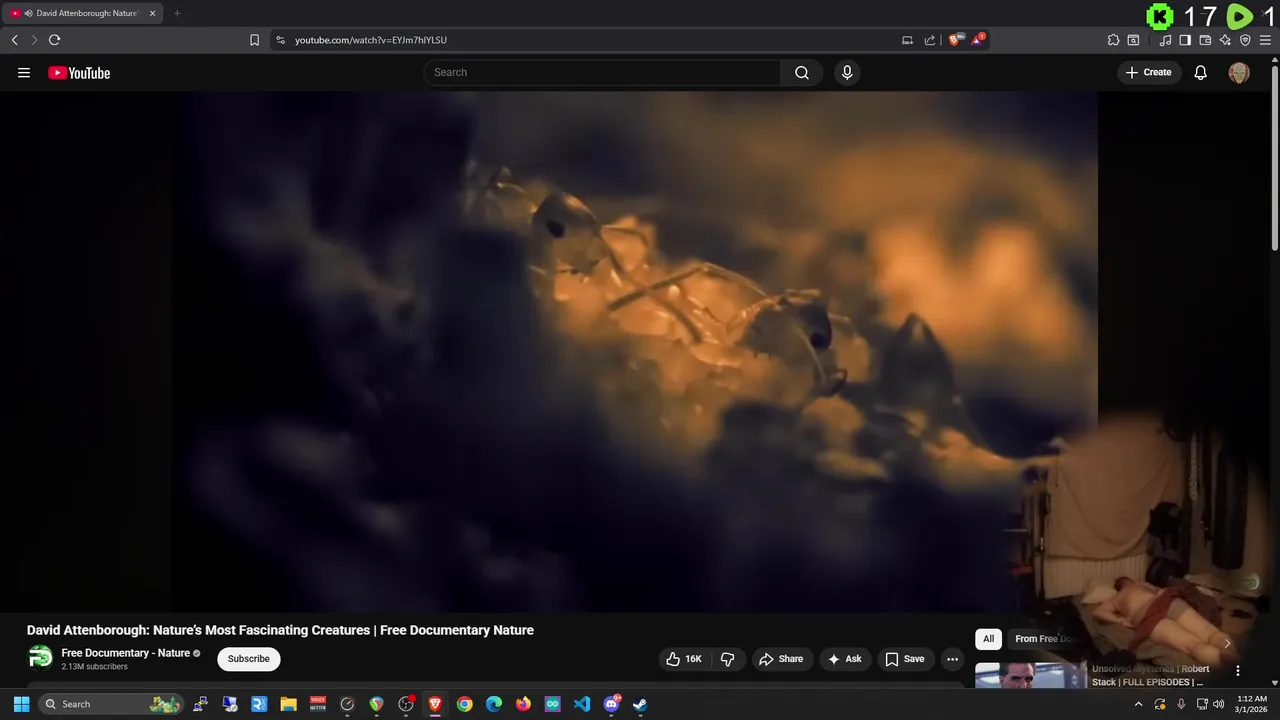Click the YouTube search input field
1280x720 pixels.
[603, 72]
